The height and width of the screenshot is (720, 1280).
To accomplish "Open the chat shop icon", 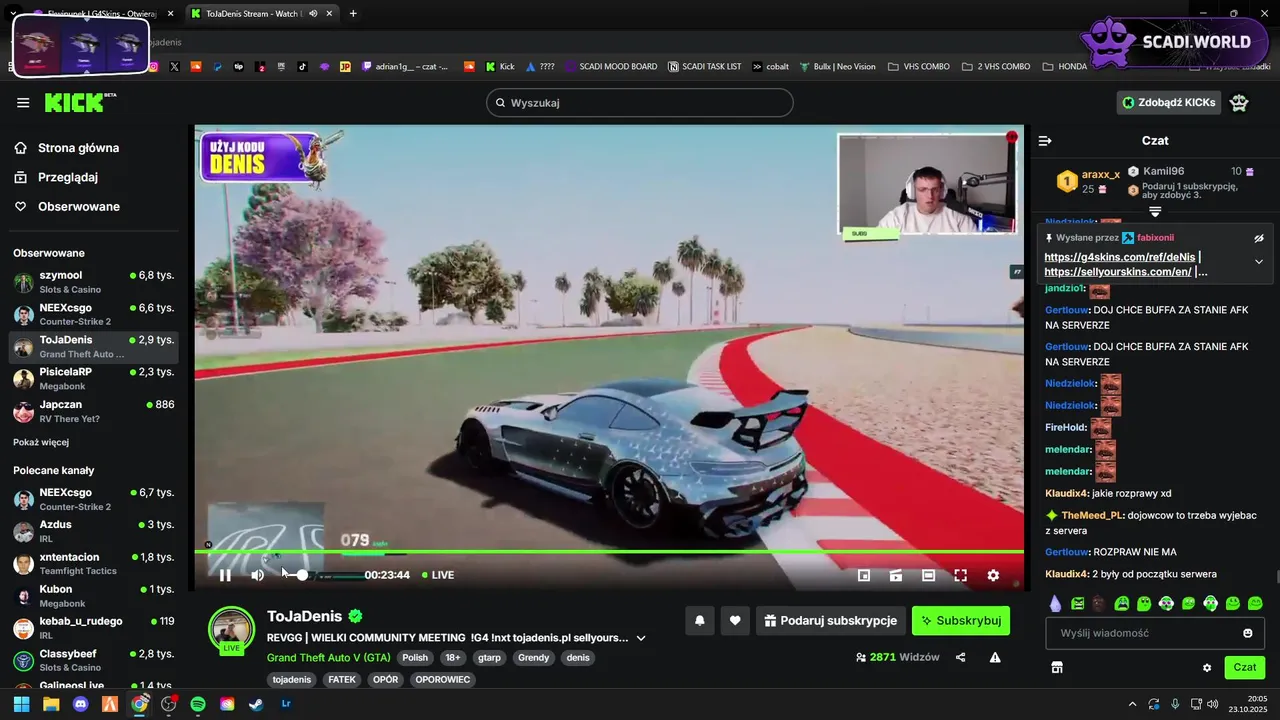I will [x=1057, y=667].
